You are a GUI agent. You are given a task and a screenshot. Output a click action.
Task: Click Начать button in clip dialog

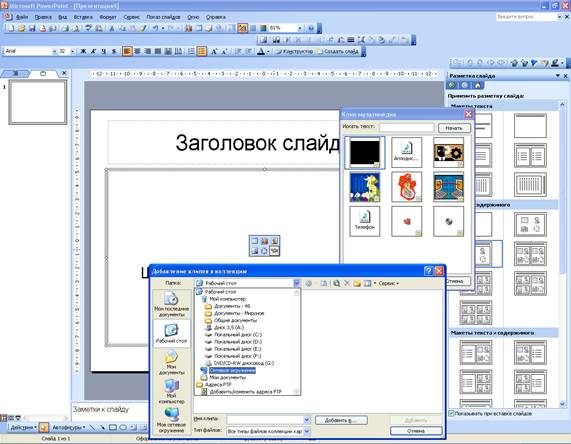tap(454, 128)
